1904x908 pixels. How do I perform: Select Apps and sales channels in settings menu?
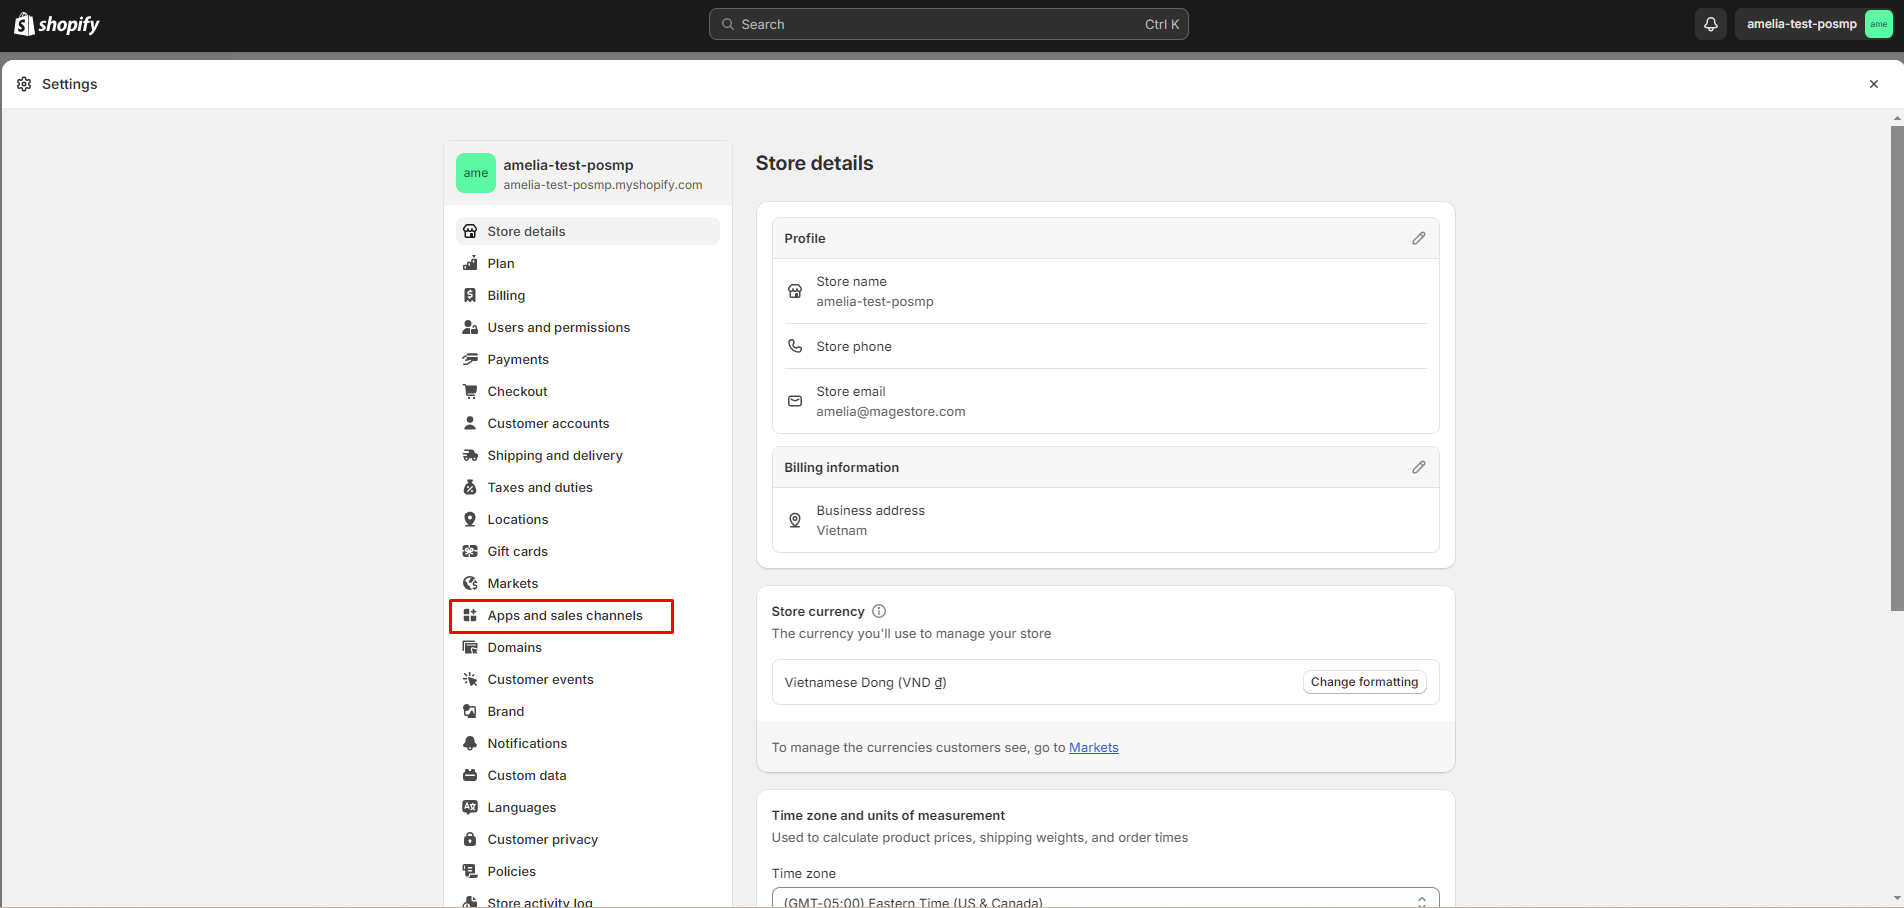coord(564,615)
